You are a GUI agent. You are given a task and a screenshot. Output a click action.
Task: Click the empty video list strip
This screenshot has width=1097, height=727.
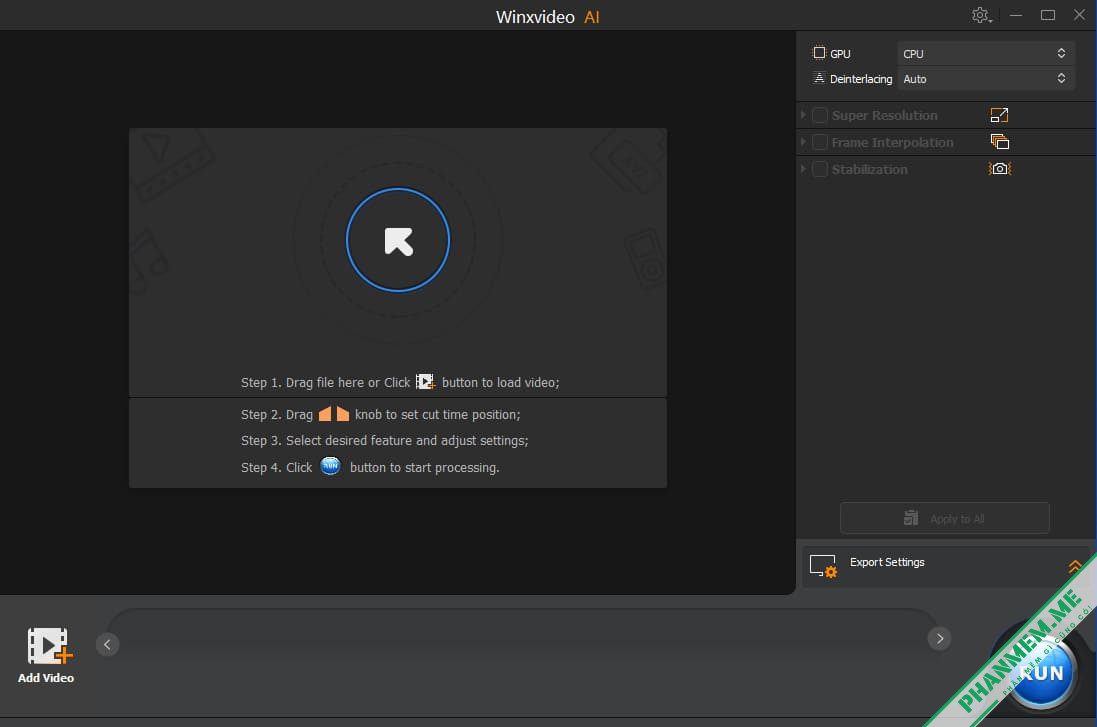(x=523, y=640)
